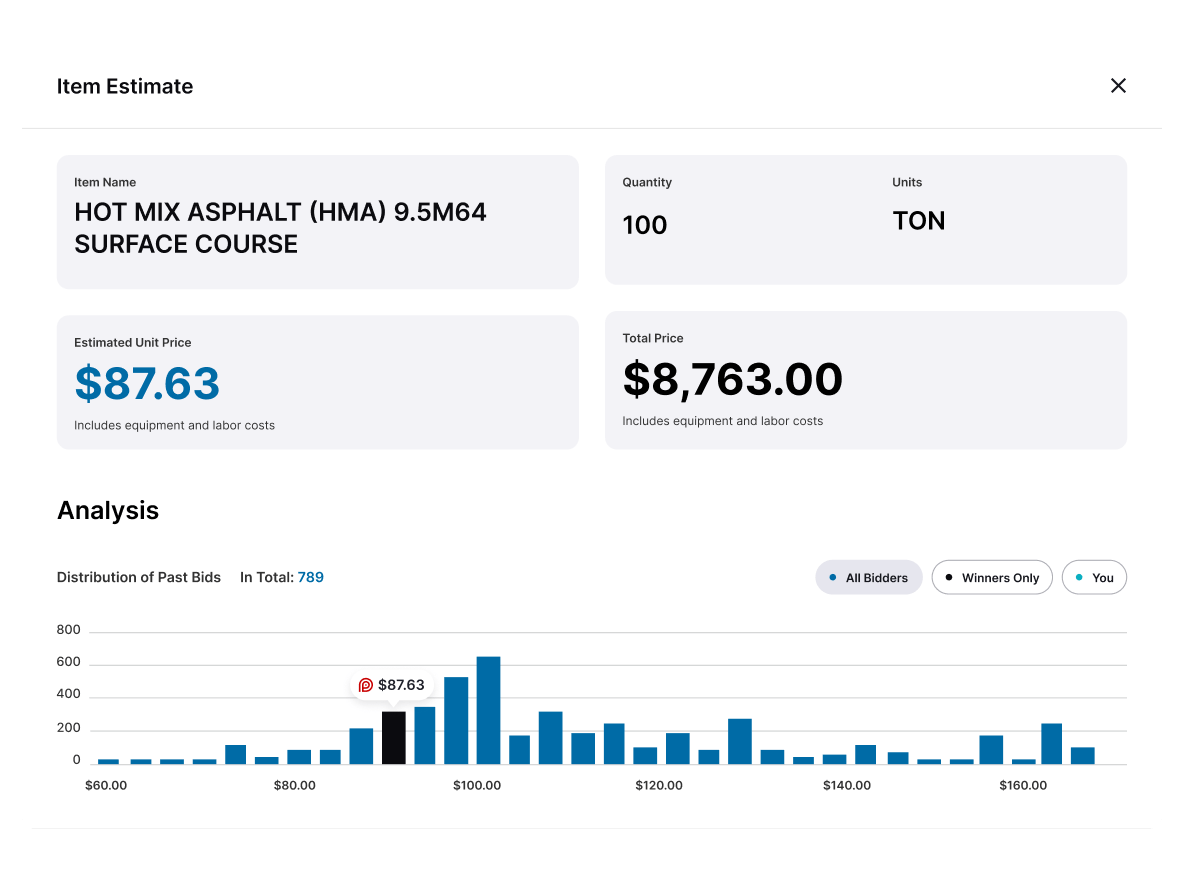Click the Units field showing TON
This screenshot has width=1184, height=872.
coord(918,221)
